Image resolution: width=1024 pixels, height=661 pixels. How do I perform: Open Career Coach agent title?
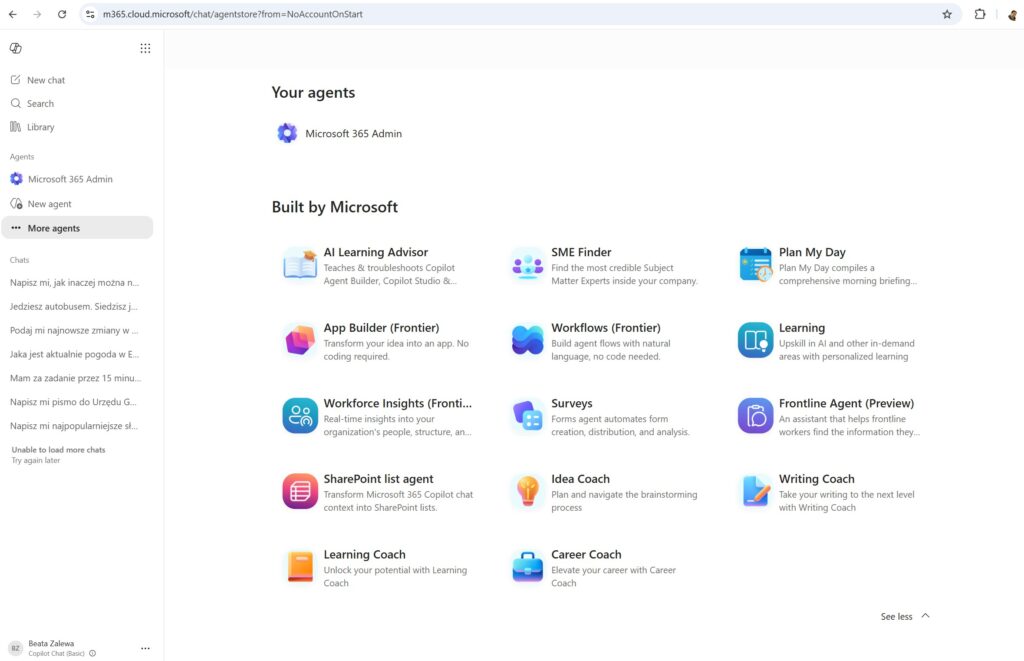click(x=586, y=555)
